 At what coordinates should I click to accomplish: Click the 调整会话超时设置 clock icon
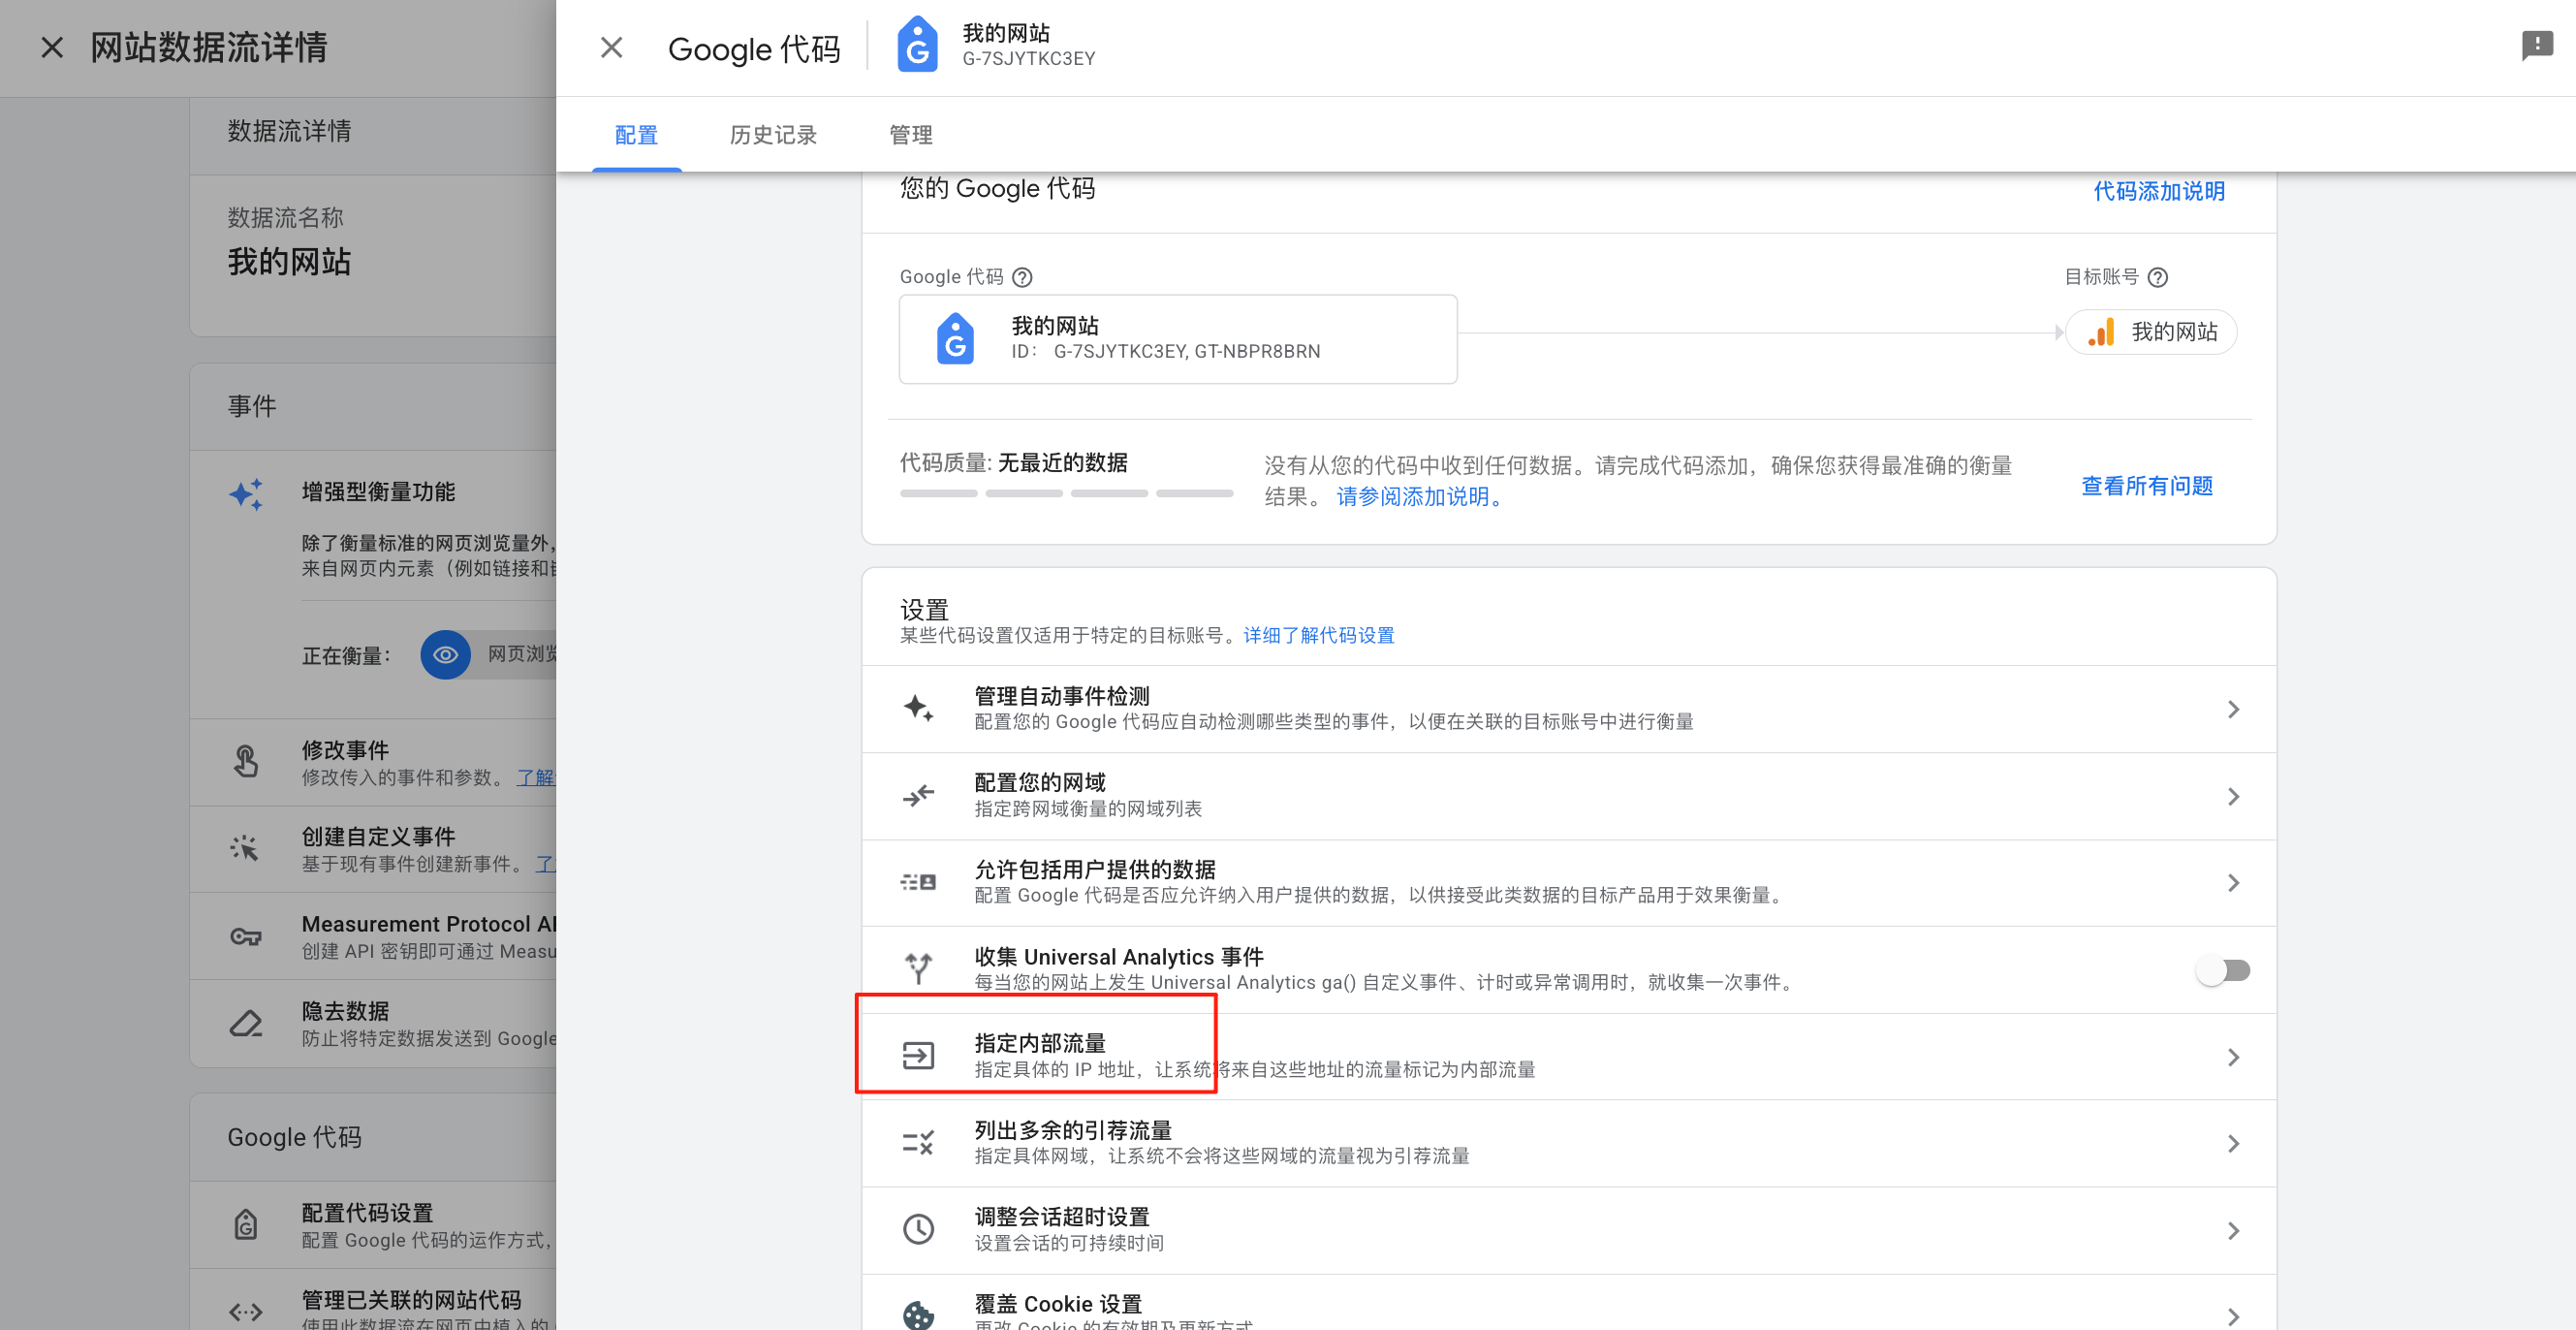point(917,1228)
